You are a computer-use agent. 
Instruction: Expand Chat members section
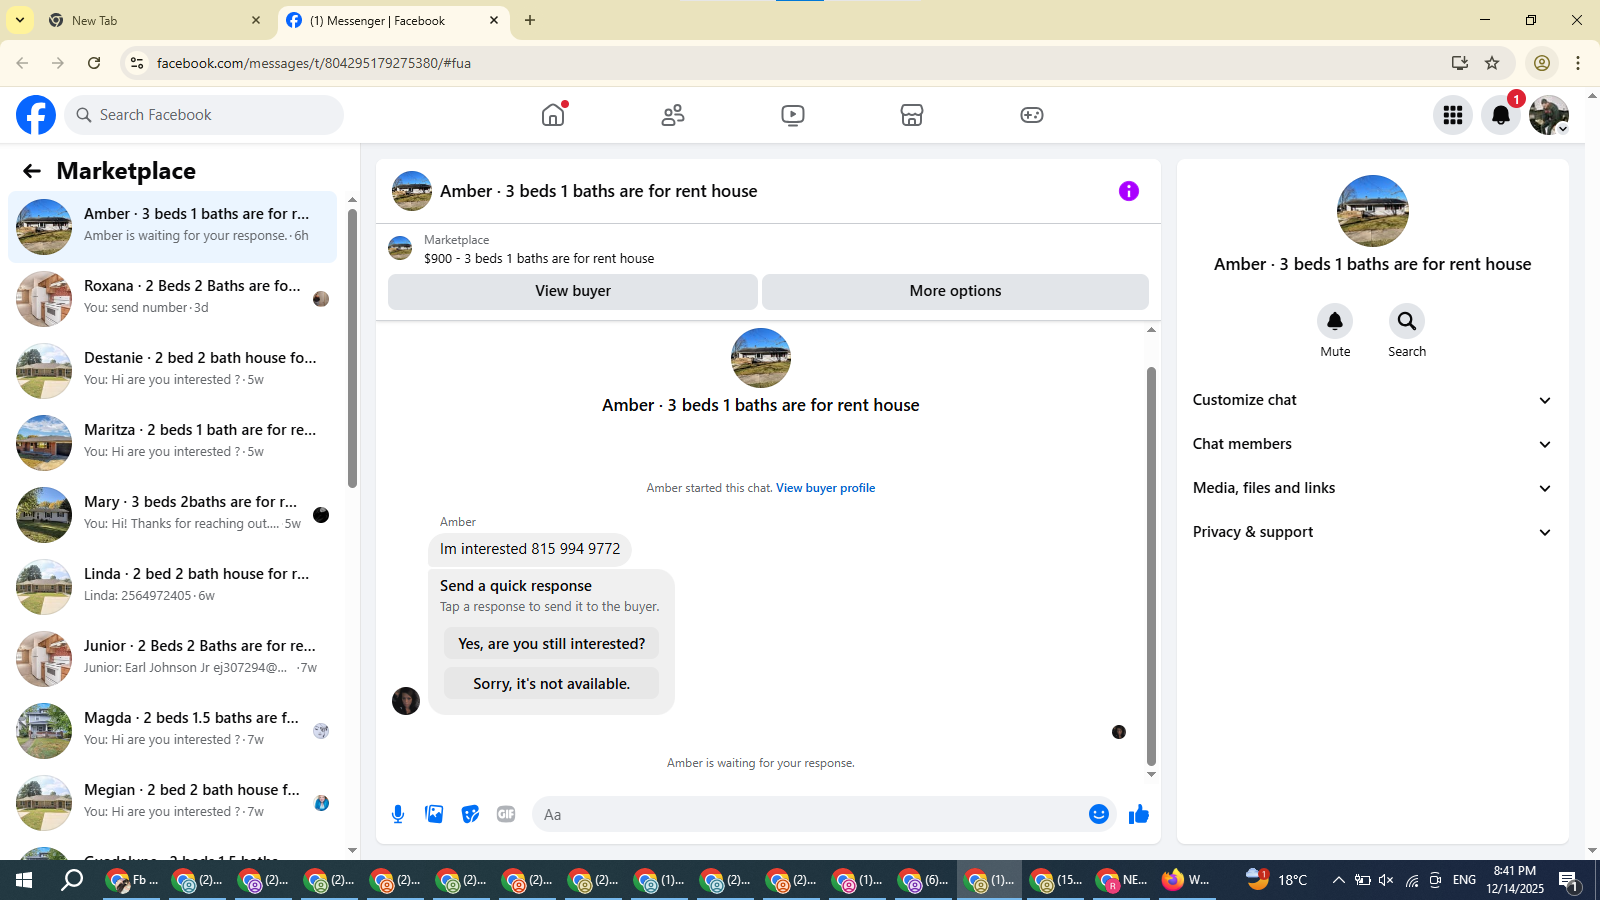pos(1372,444)
